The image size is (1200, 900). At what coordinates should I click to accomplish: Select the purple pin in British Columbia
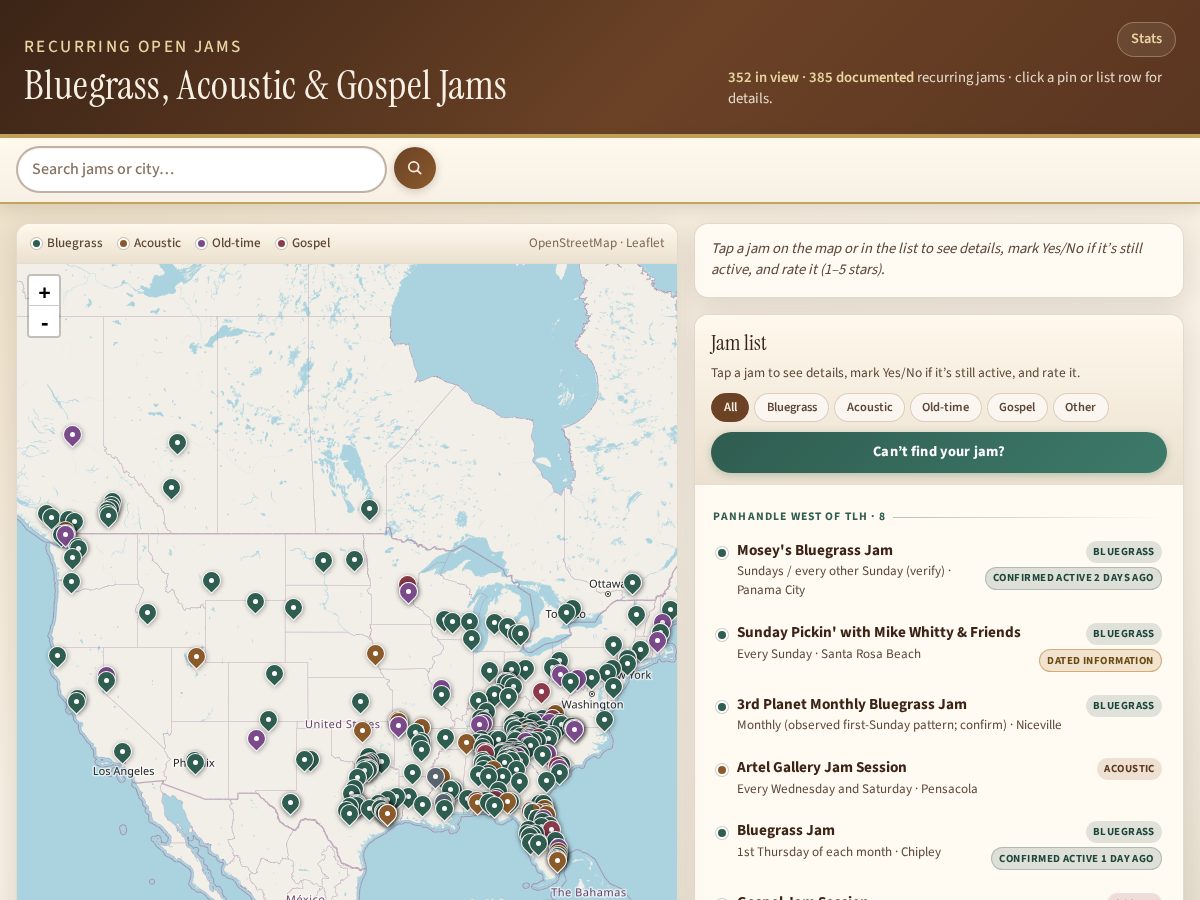tap(72, 436)
